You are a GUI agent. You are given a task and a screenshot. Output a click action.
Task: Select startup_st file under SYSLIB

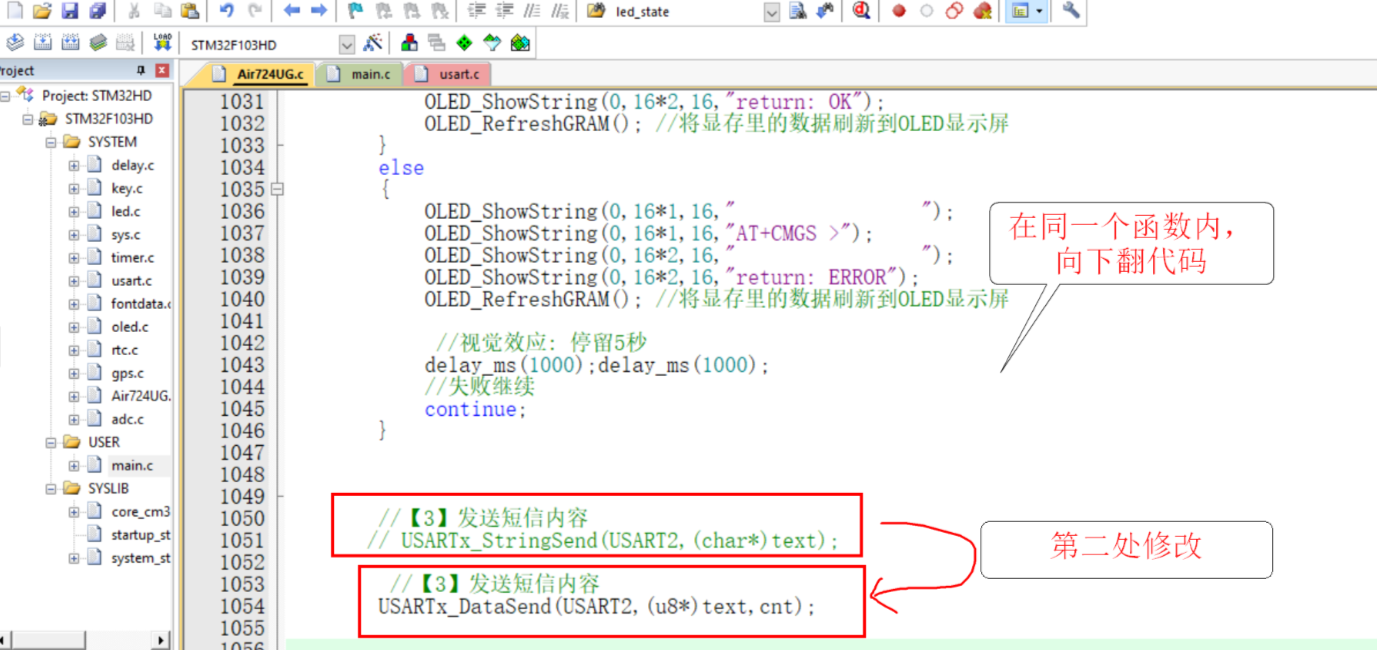(x=140, y=535)
